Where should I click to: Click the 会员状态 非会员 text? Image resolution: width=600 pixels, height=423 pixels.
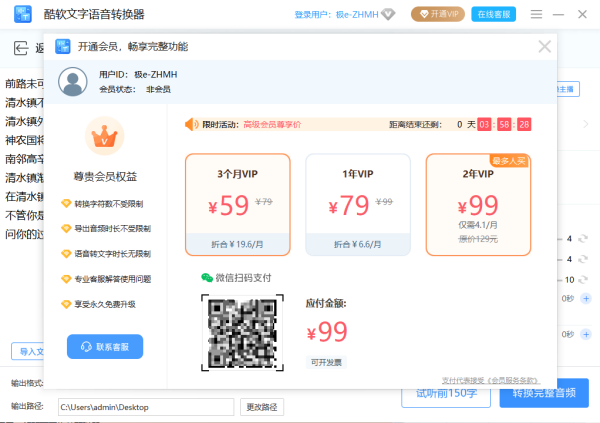point(135,89)
